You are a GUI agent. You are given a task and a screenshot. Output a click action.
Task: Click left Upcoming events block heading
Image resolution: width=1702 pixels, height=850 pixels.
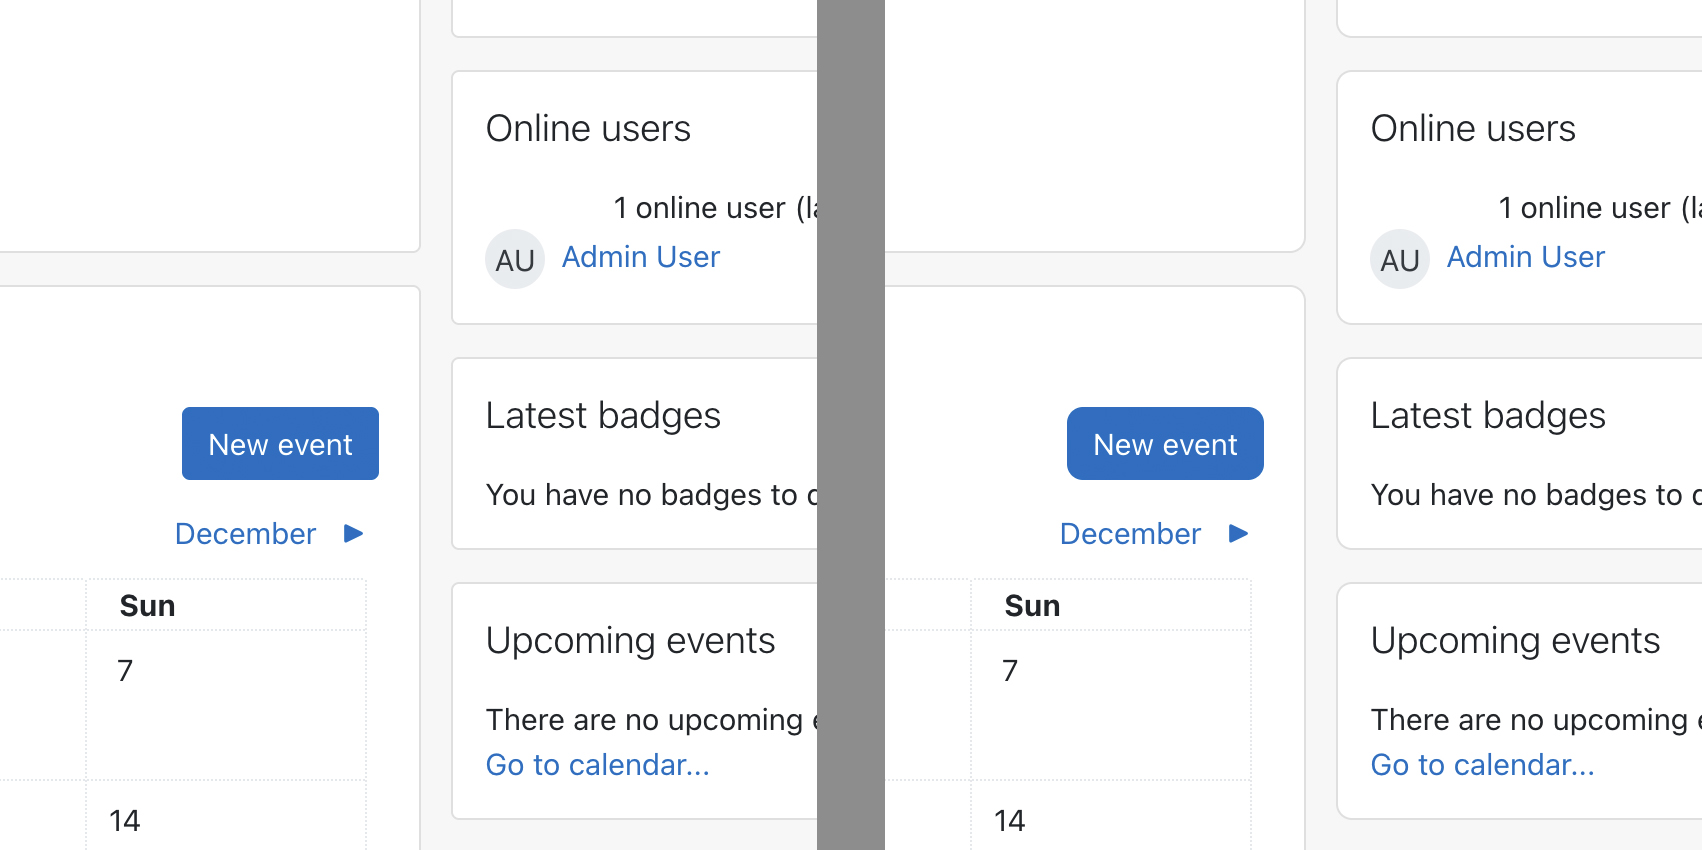click(x=631, y=641)
